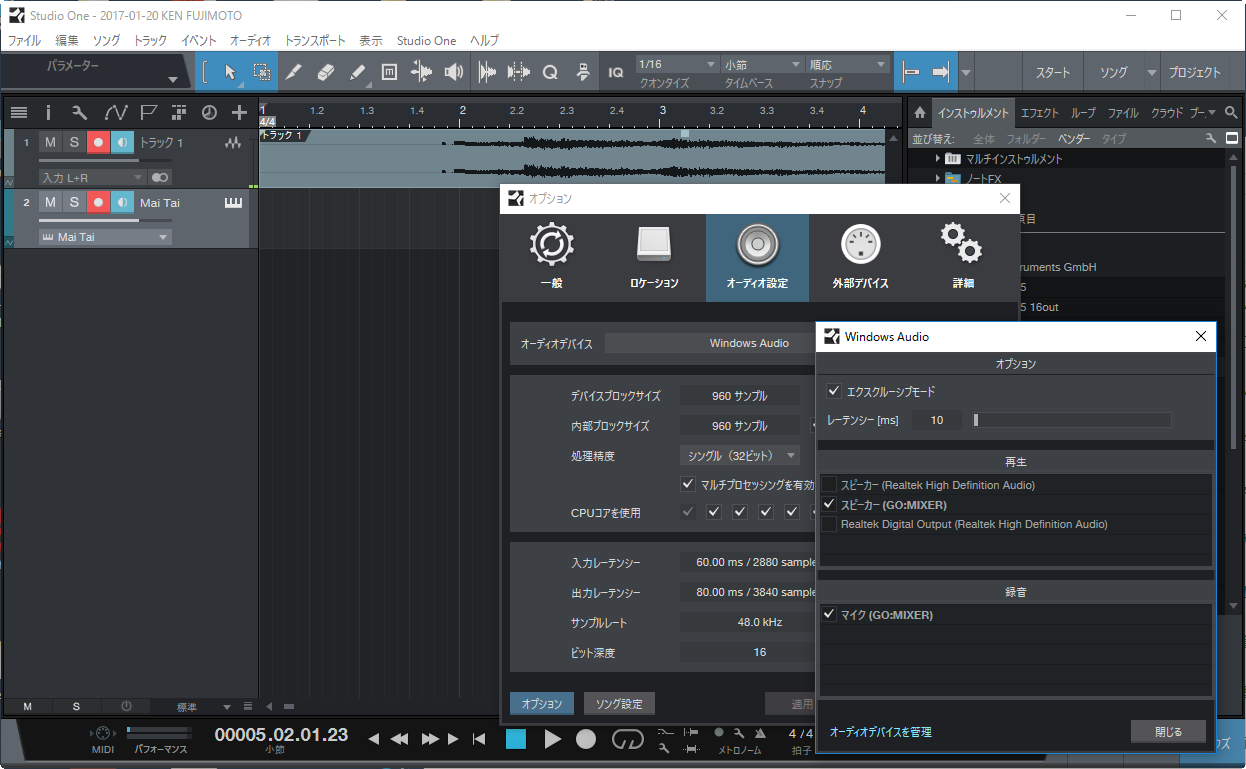Open the 順応 snap dropdown
Image resolution: width=1246 pixels, height=769 pixels.
[847, 65]
